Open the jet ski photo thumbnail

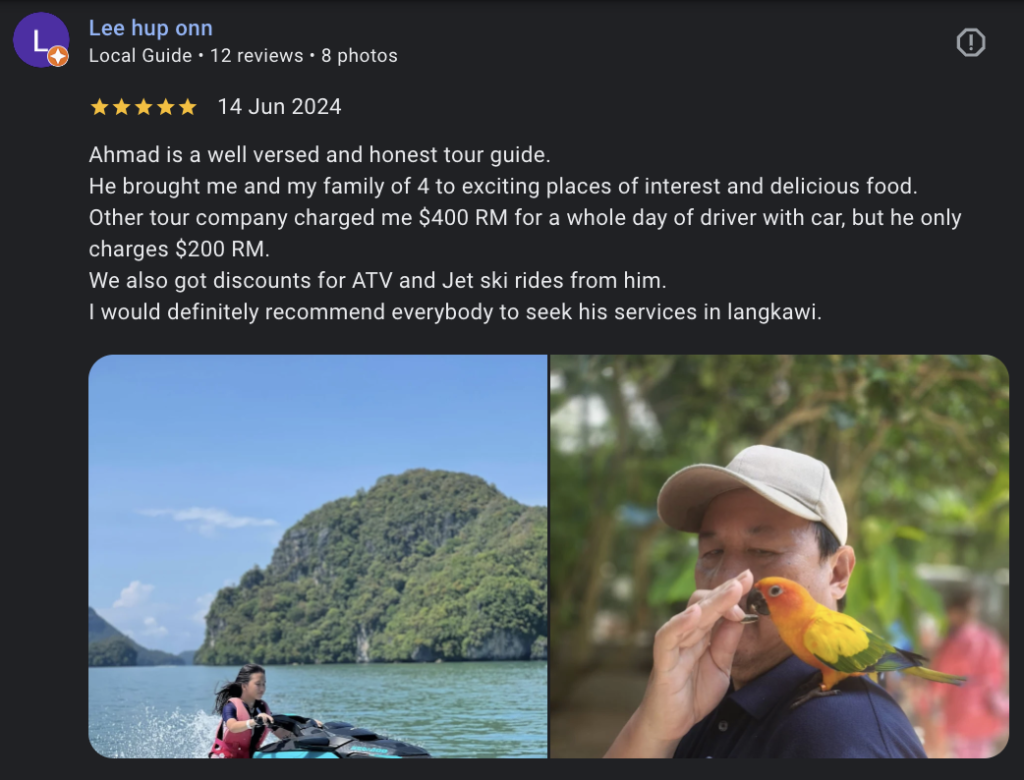click(318, 556)
